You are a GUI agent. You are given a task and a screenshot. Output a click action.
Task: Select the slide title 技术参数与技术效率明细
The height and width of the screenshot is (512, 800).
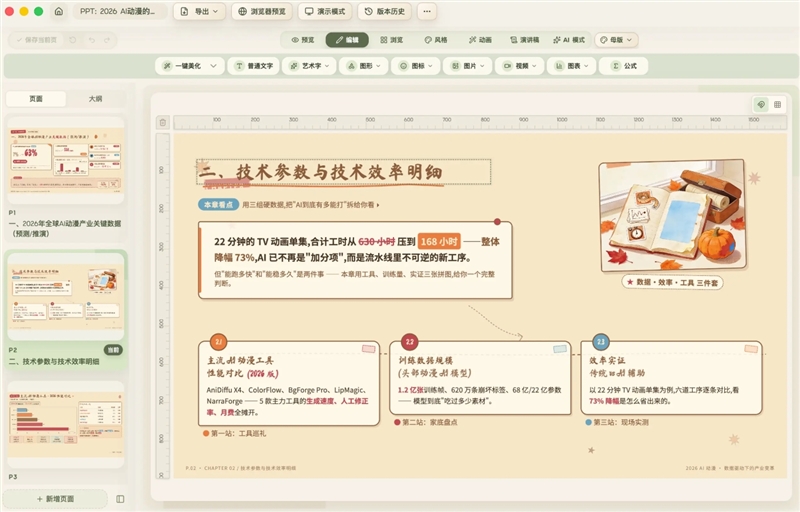pos(344,172)
